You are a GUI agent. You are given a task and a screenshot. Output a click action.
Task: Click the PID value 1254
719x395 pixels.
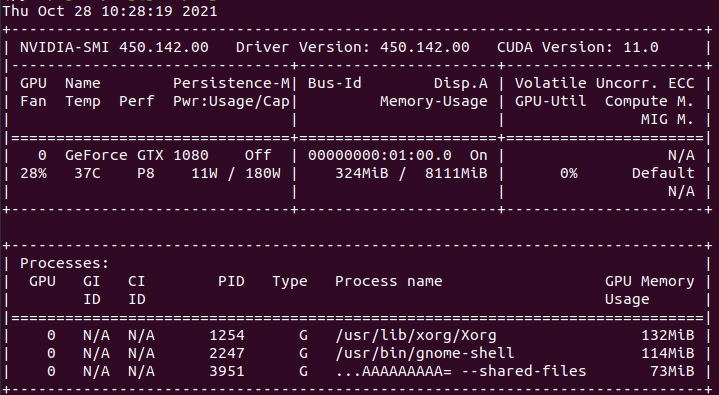[227, 335]
